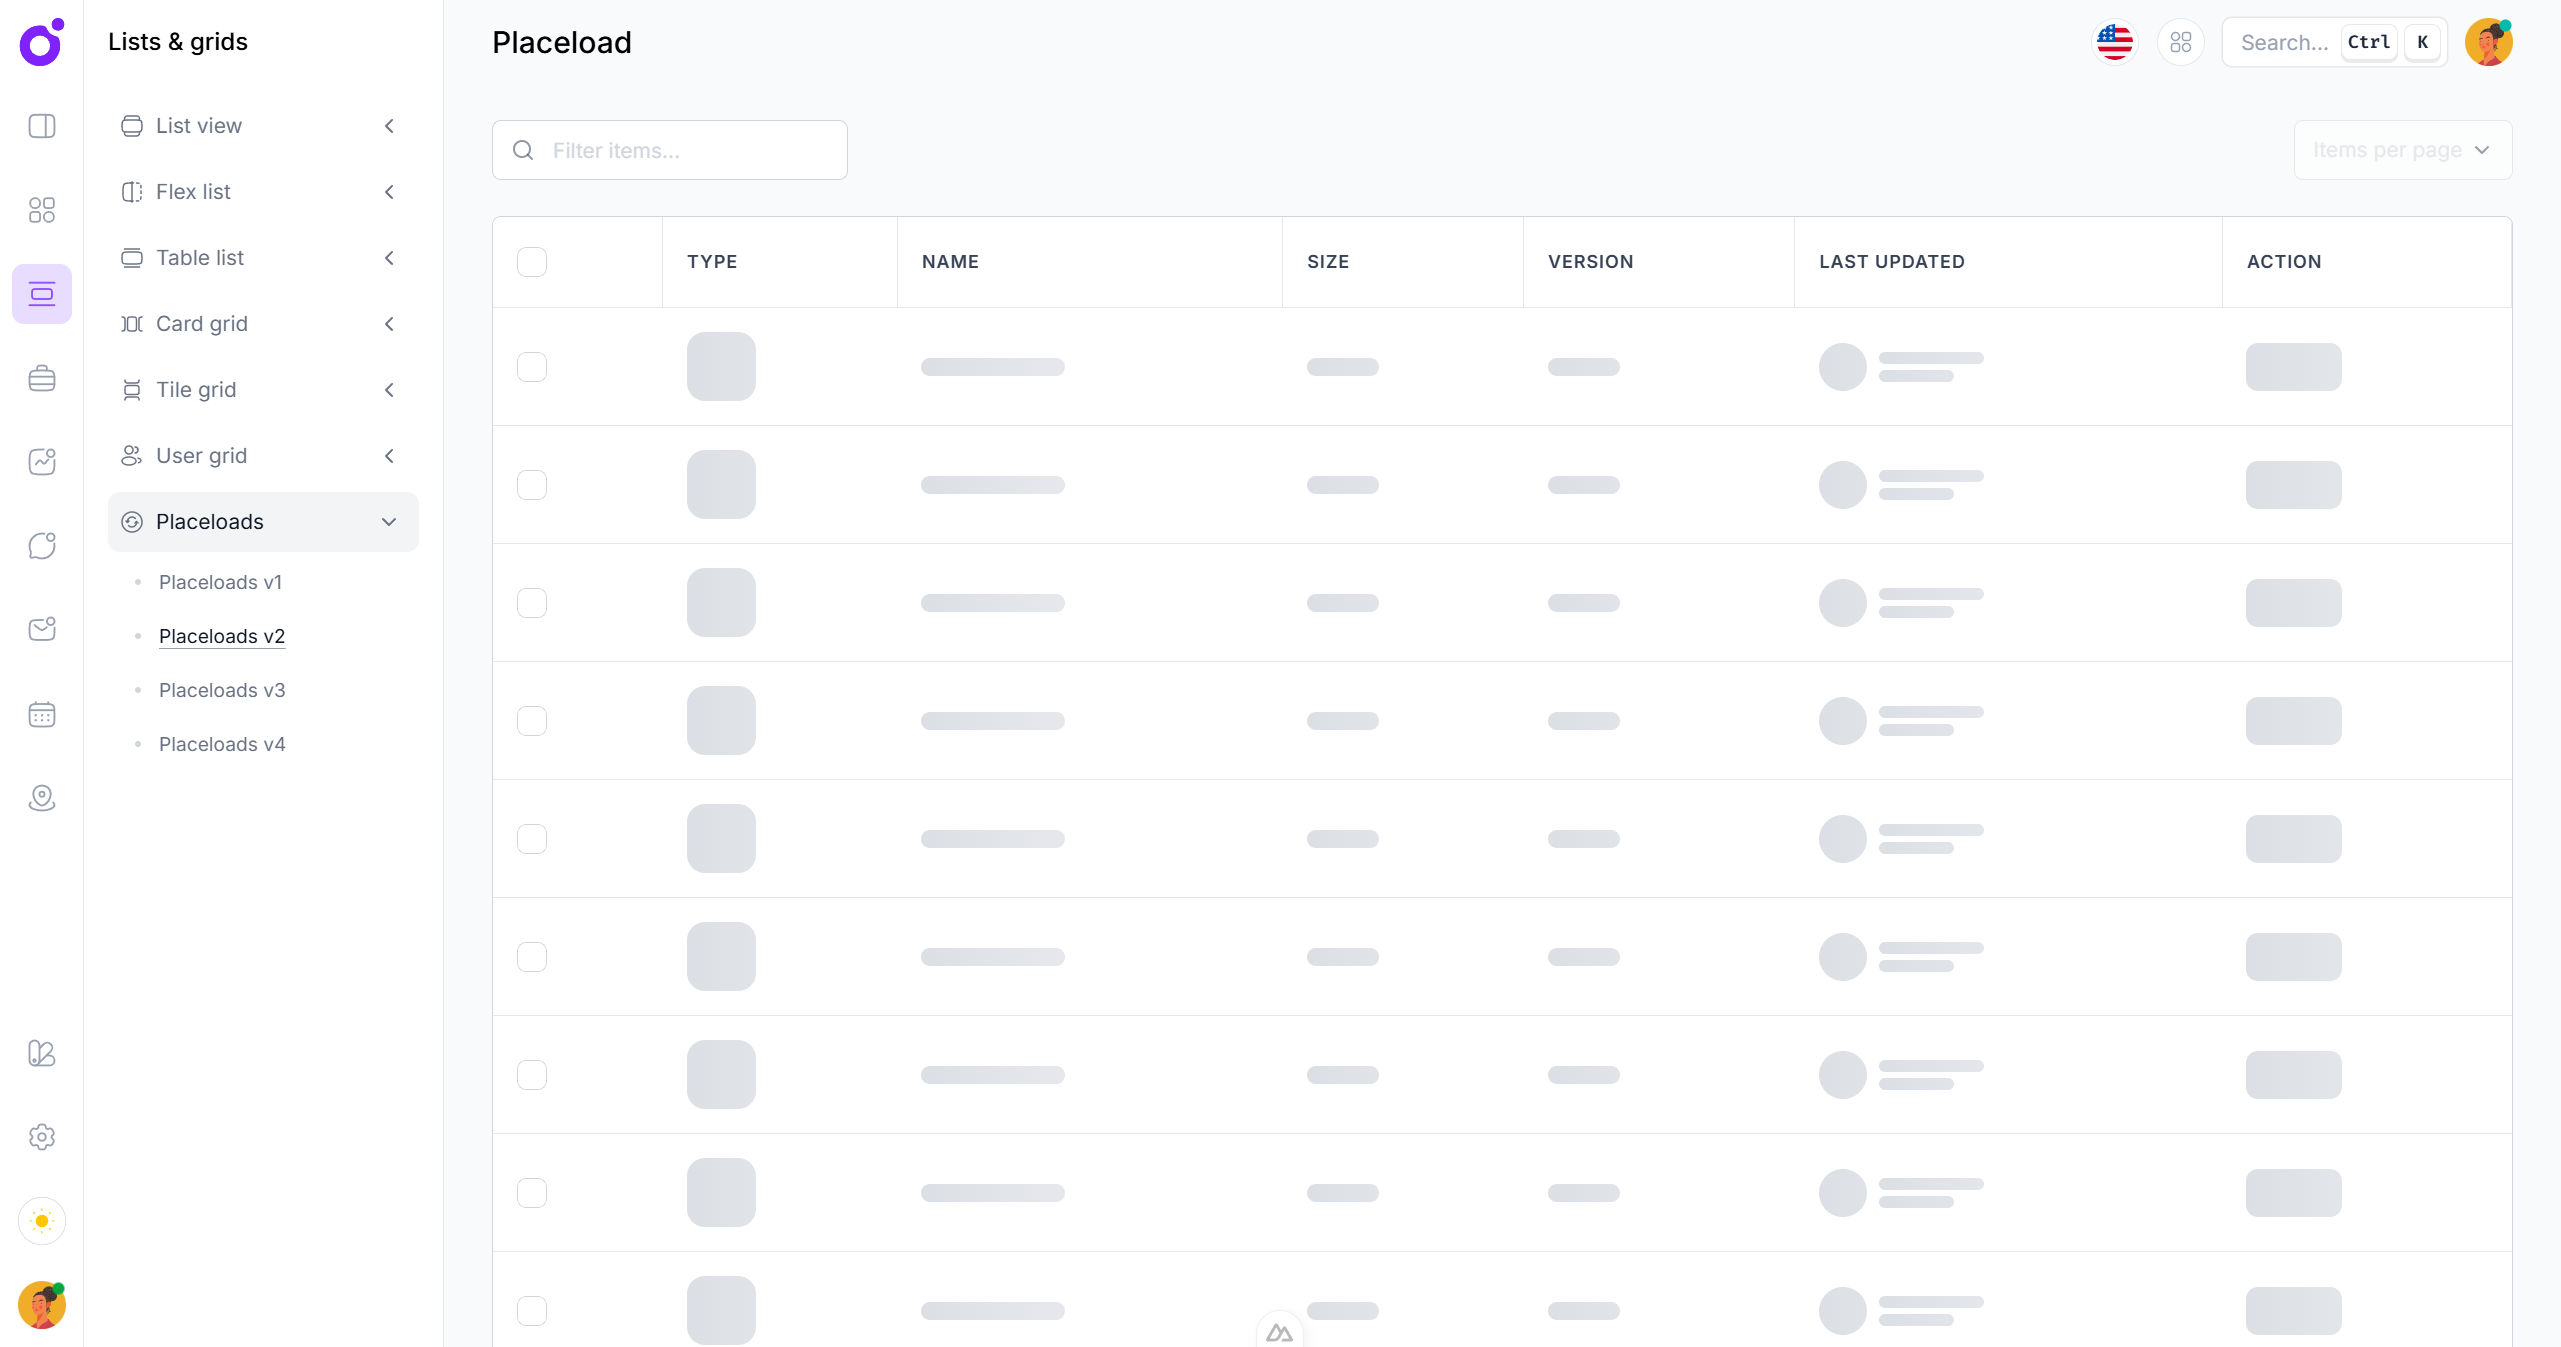The width and height of the screenshot is (2561, 1347).
Task: Open Placeloads v3 menu item
Action: click(222, 690)
